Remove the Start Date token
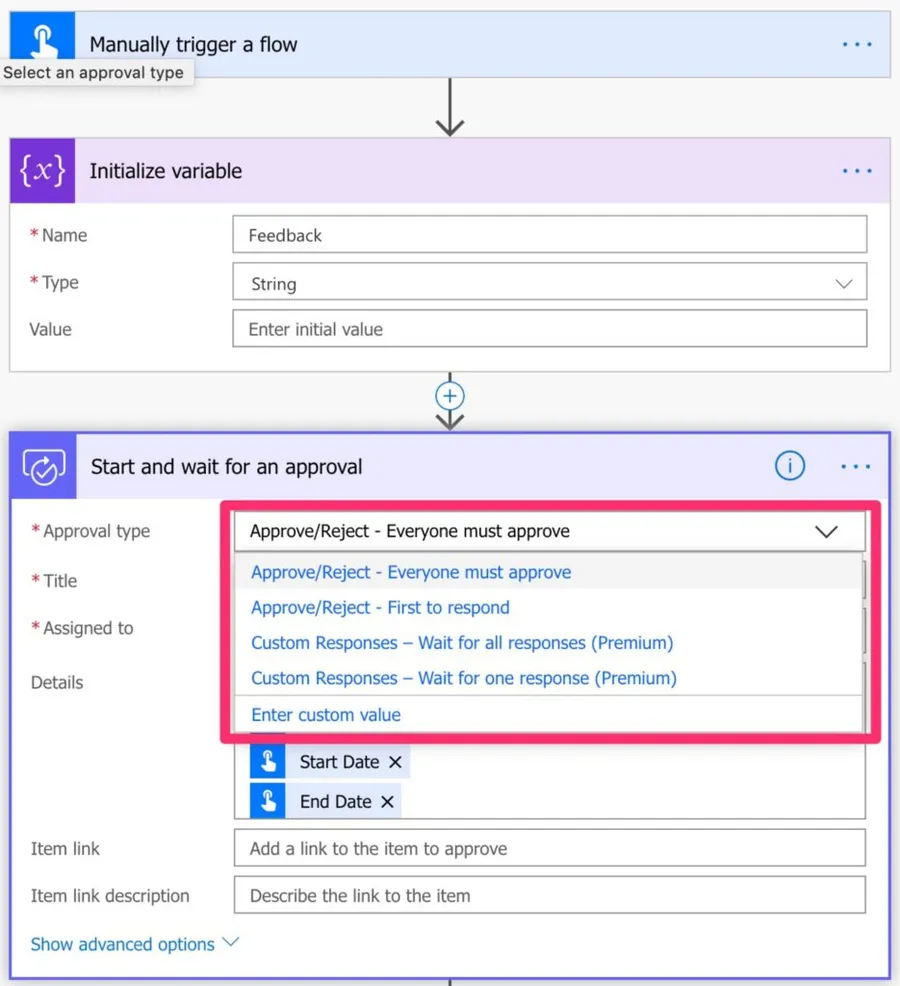900x986 pixels. tap(395, 762)
